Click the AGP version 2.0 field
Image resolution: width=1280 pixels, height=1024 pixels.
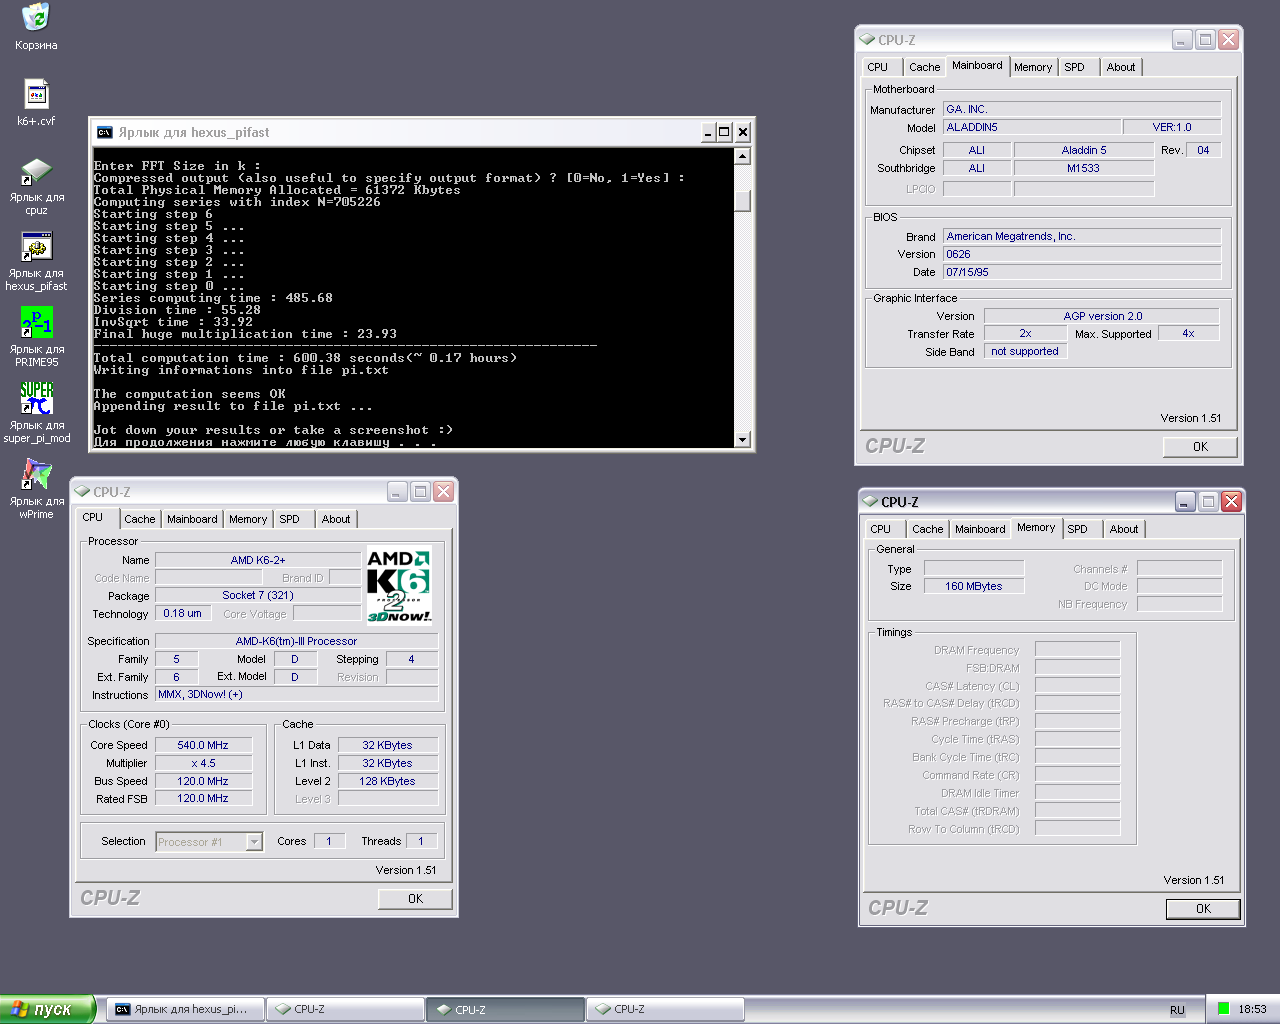1102,316
